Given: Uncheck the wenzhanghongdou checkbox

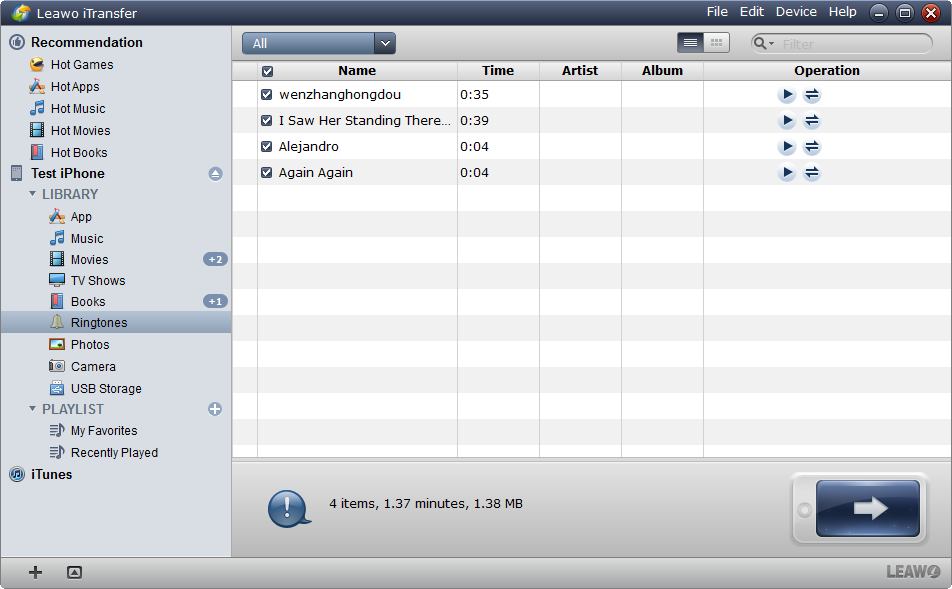Looking at the screenshot, I should [x=266, y=95].
